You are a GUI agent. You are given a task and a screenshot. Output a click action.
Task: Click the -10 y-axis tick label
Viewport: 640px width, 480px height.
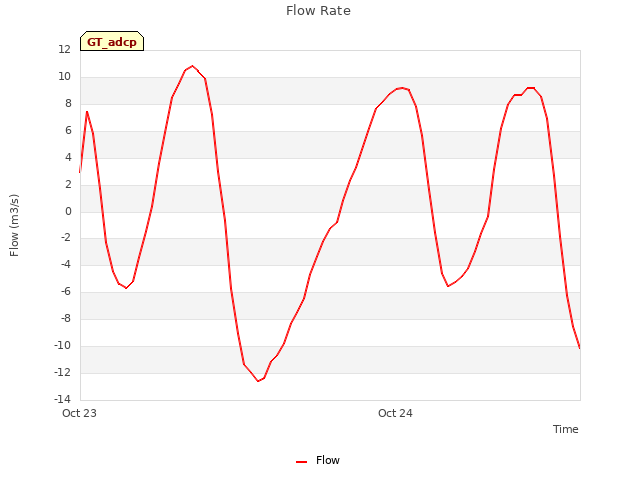pos(62,345)
